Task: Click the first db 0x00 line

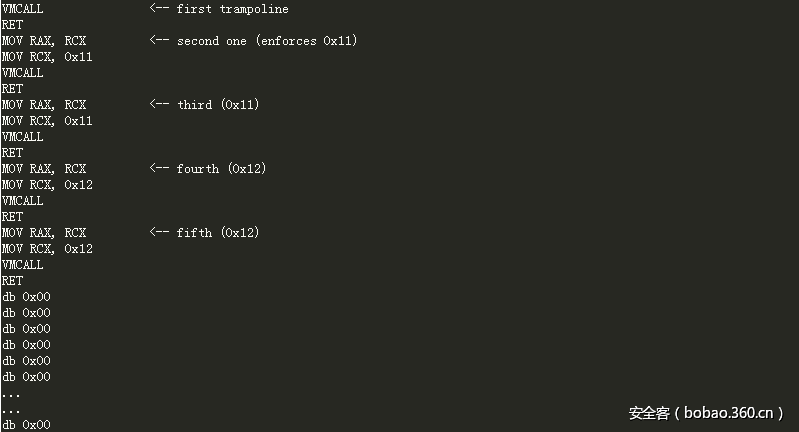Action: click(26, 297)
